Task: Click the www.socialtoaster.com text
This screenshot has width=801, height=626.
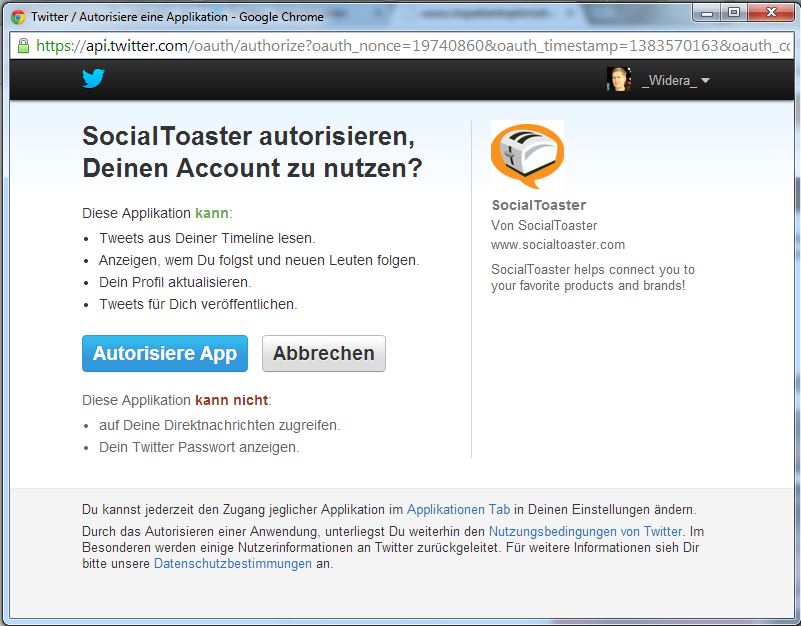Action: pos(558,245)
